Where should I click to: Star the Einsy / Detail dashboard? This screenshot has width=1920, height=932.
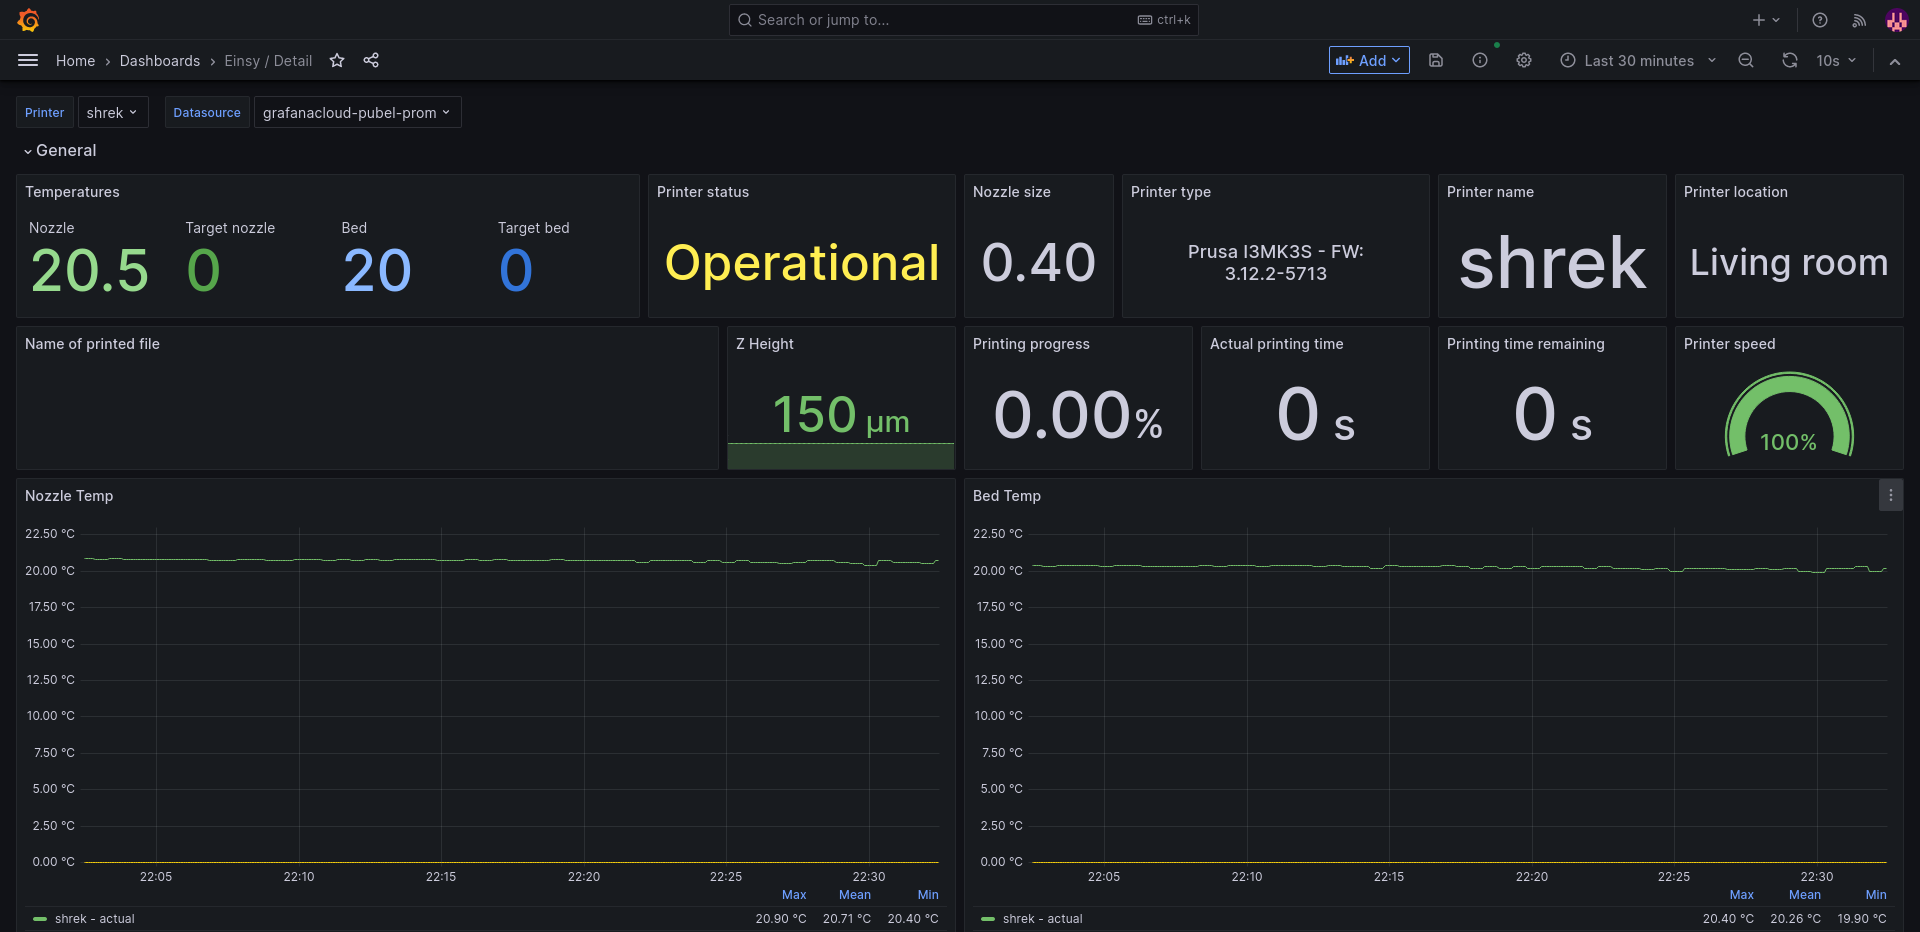(x=337, y=61)
